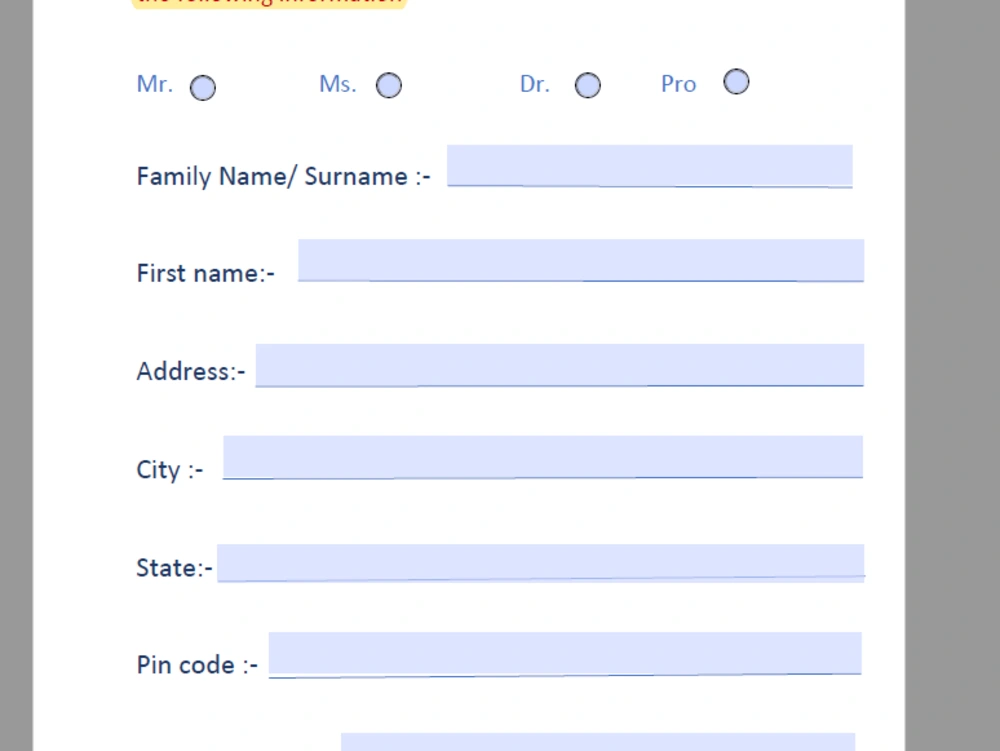The image size is (1000, 751).
Task: Click the Pro label next to its radio
Action: coord(678,84)
